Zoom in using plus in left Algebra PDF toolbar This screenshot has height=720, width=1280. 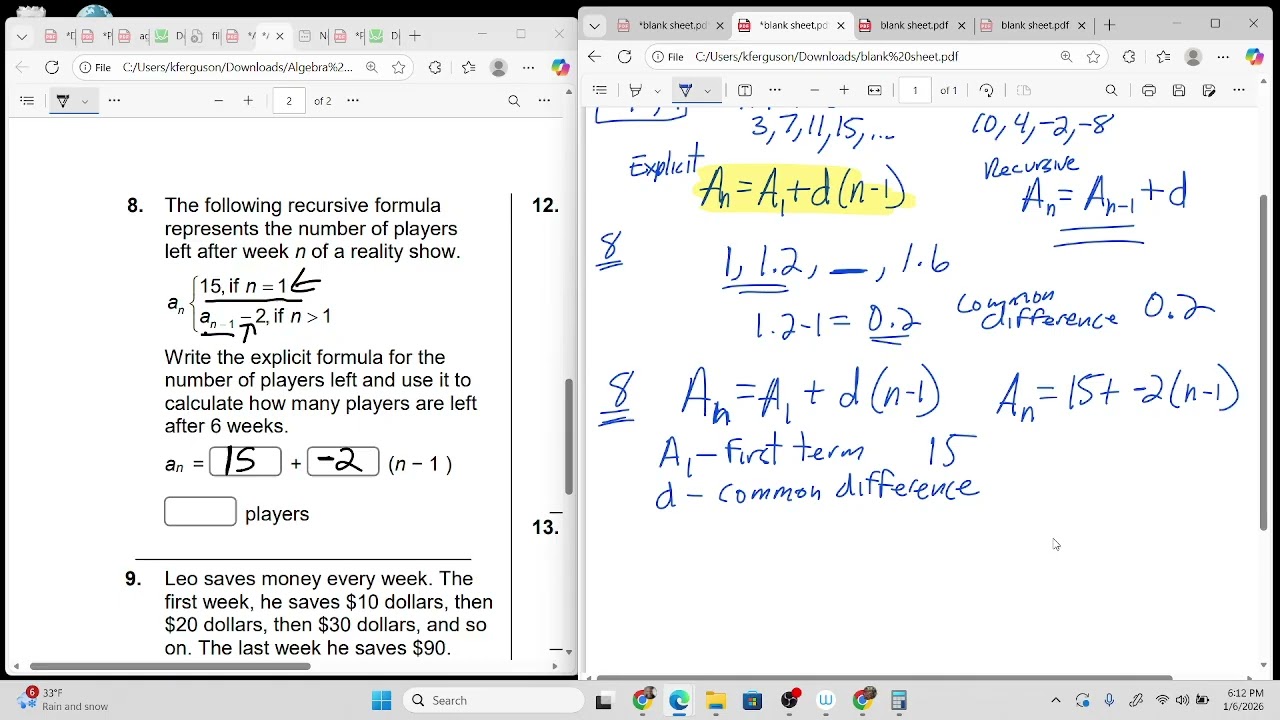point(248,101)
